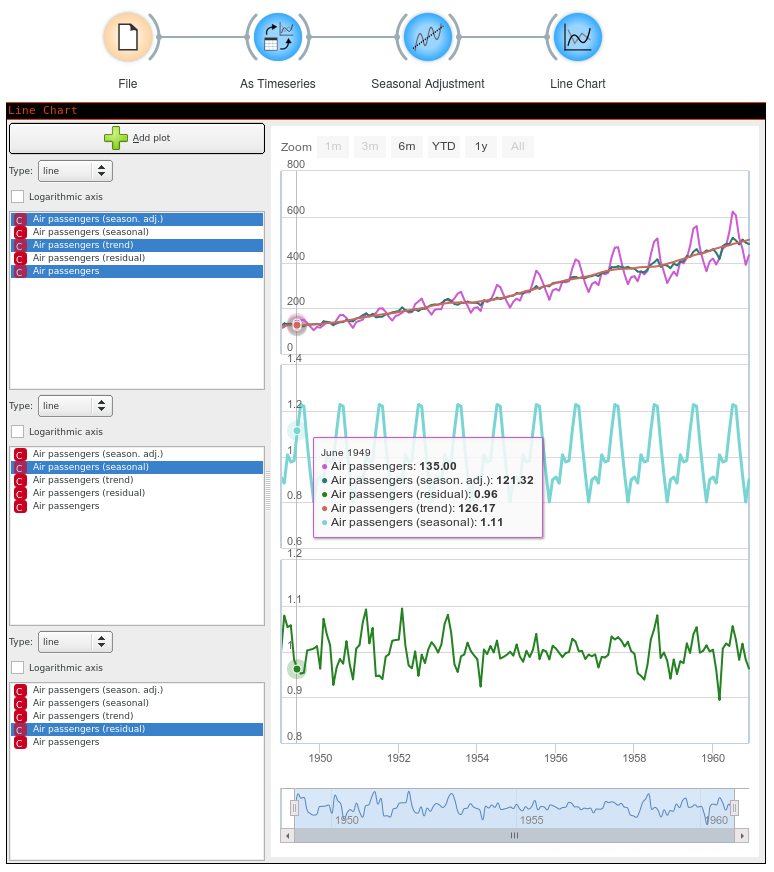Click right handle of range navigator

[734, 807]
